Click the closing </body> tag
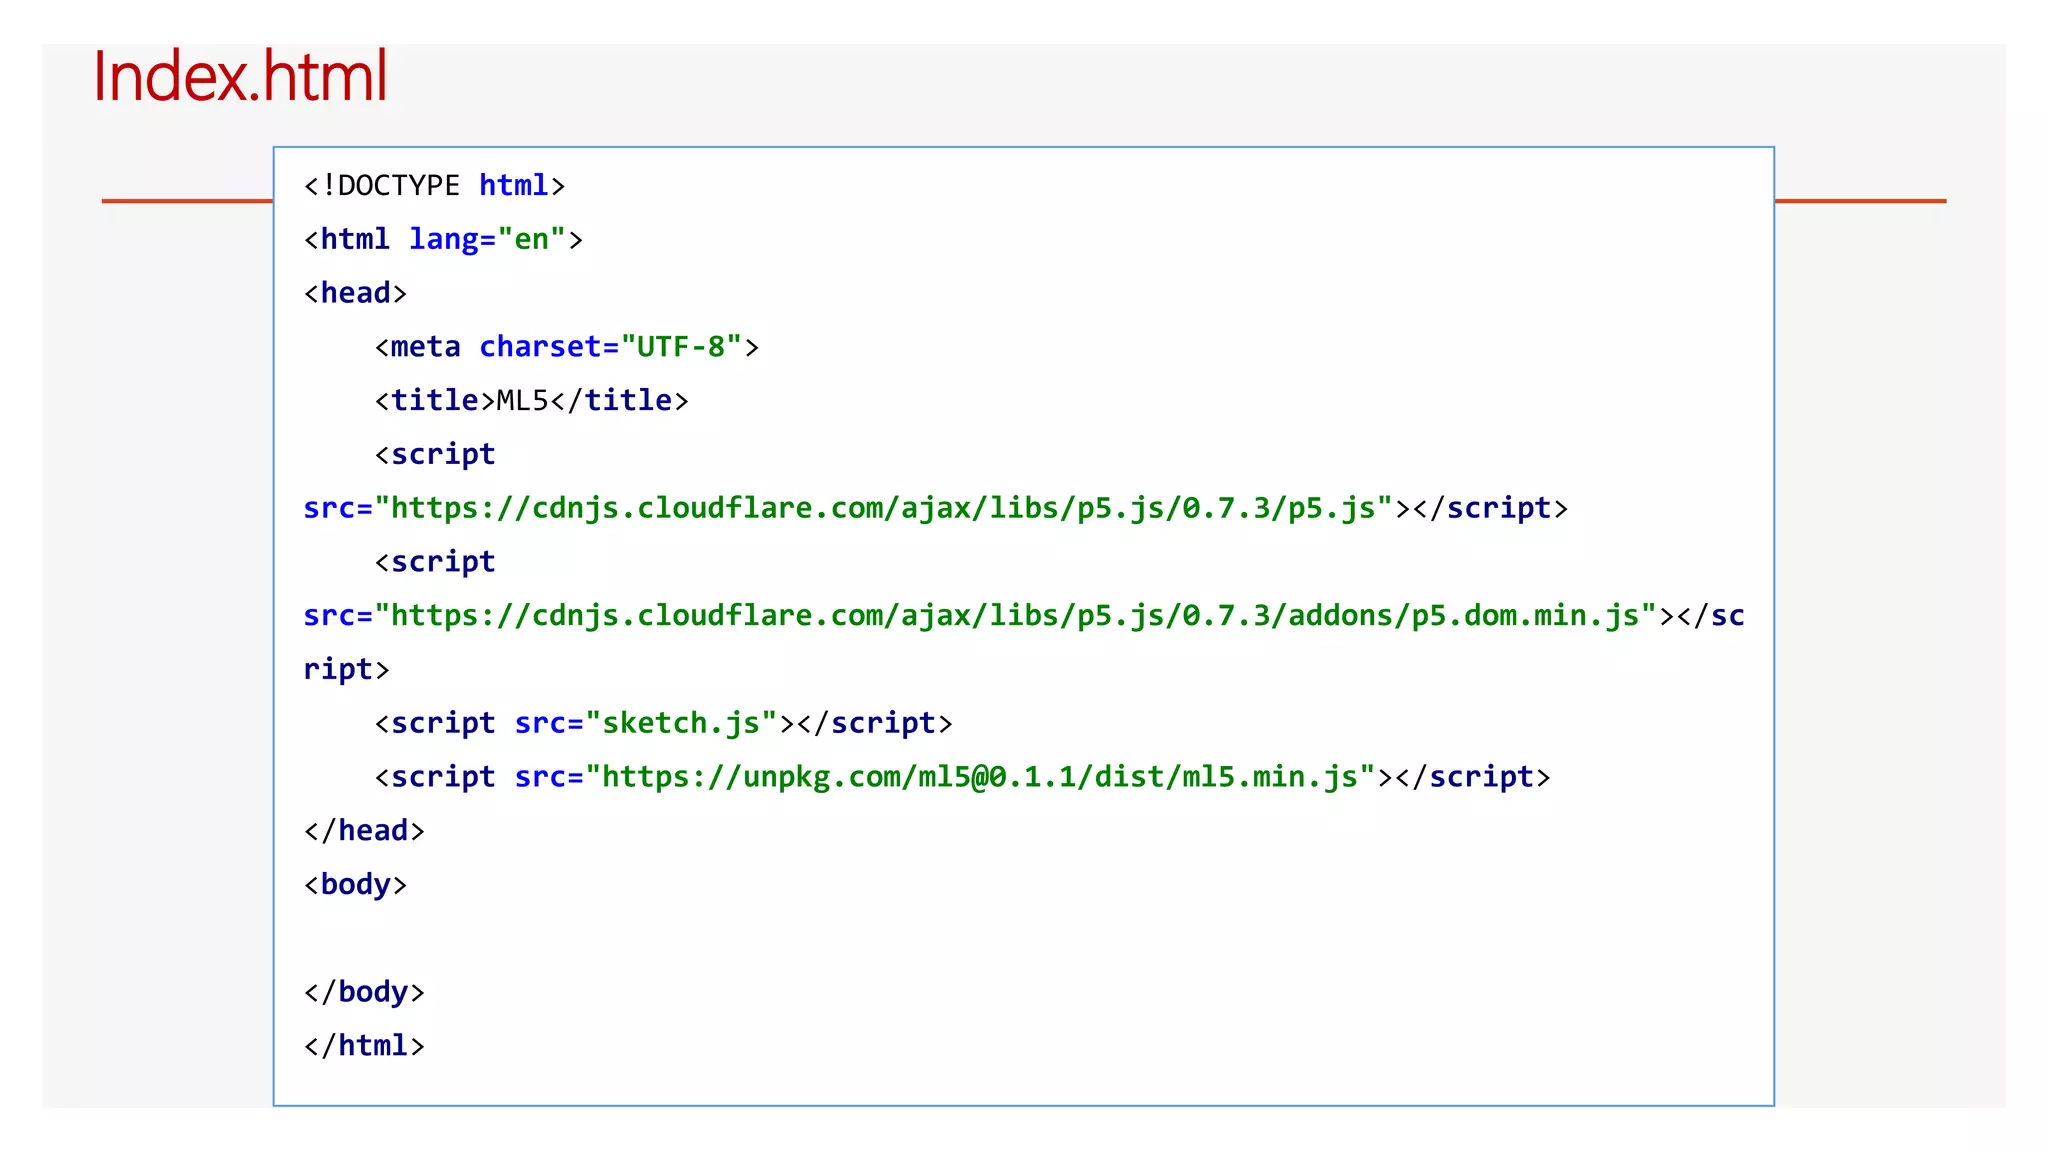 (364, 992)
